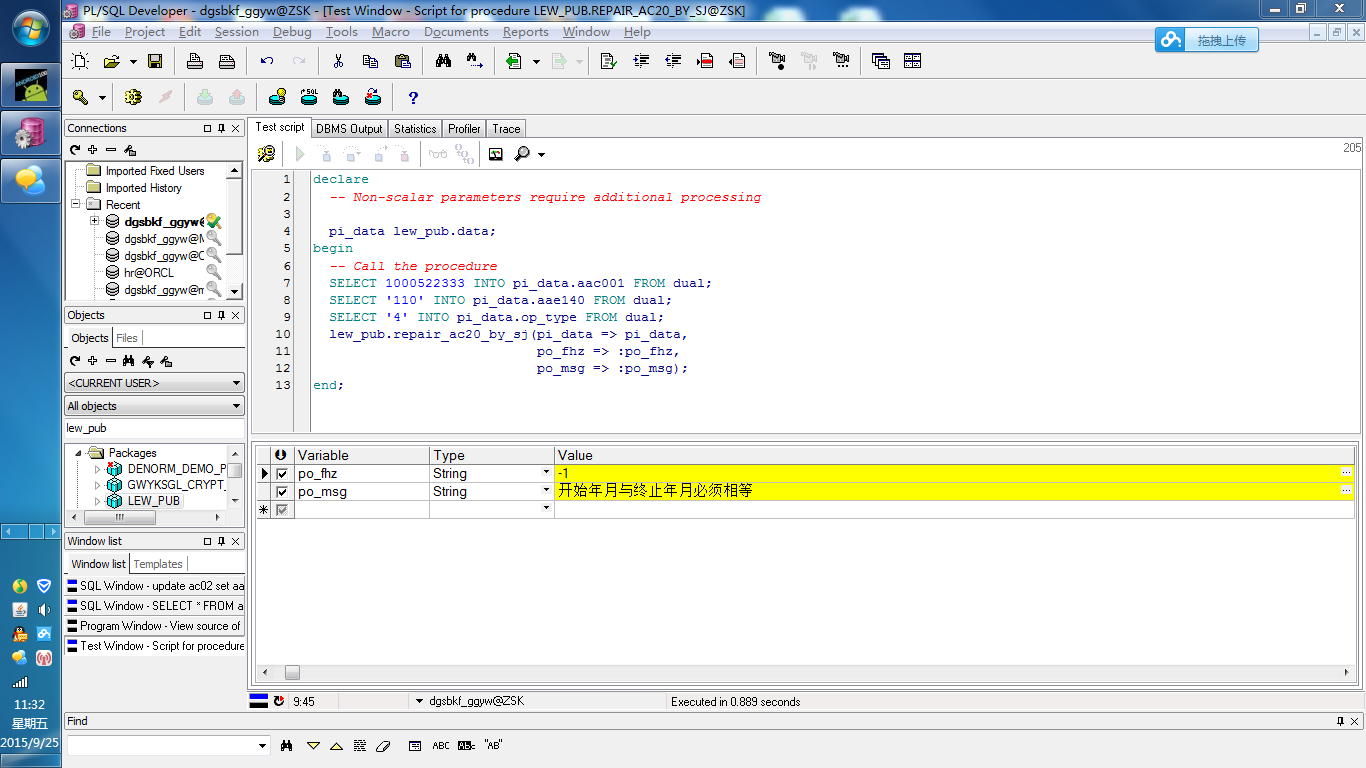This screenshot has width=1366, height=768.
Task: Uncheck the po_fhz variable checkbox
Action: tap(282, 474)
